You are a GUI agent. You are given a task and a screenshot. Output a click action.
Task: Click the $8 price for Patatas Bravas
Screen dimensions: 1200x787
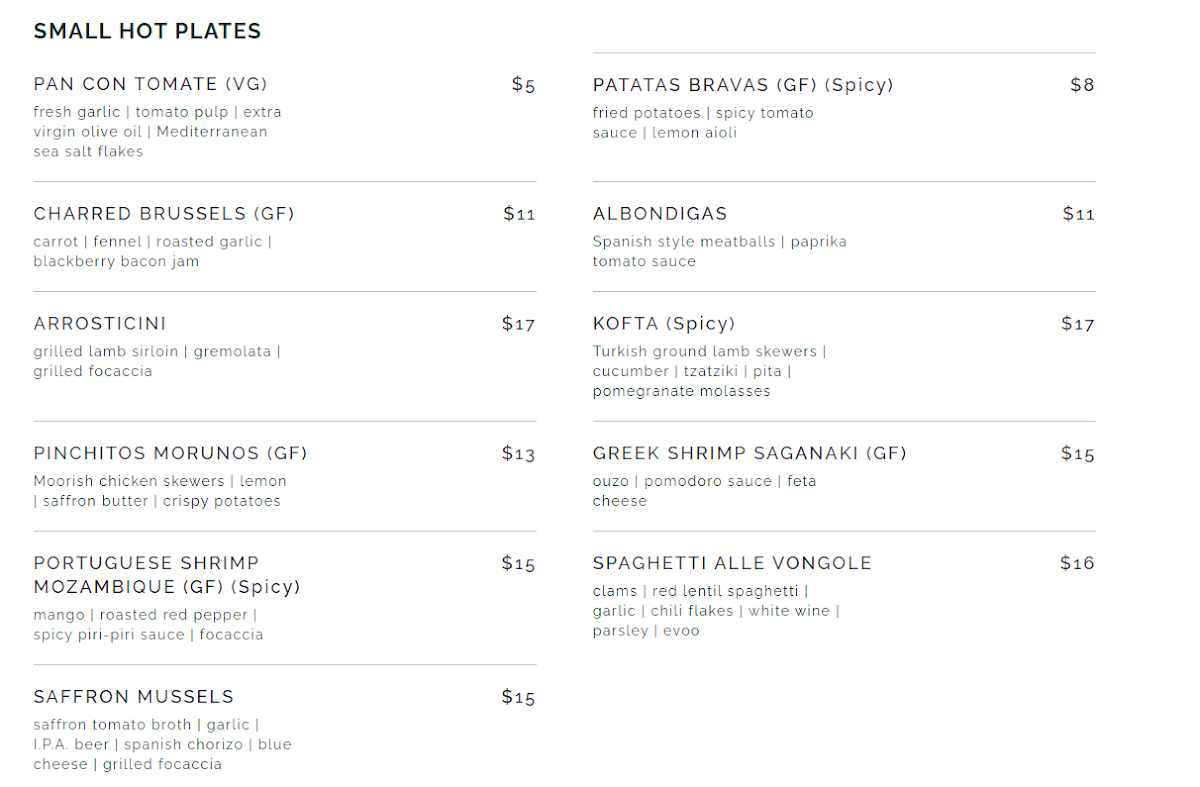pyautogui.click(x=1083, y=85)
